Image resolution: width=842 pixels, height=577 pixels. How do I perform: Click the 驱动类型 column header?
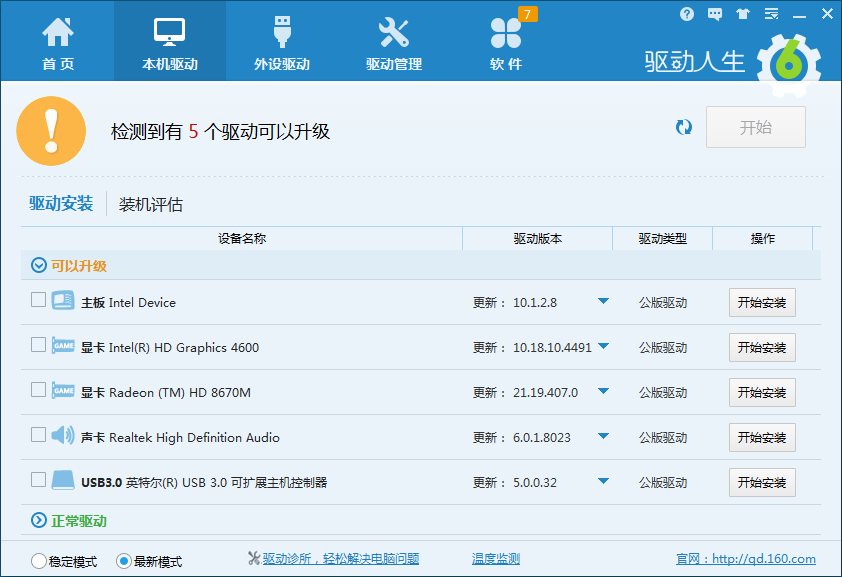pos(663,238)
